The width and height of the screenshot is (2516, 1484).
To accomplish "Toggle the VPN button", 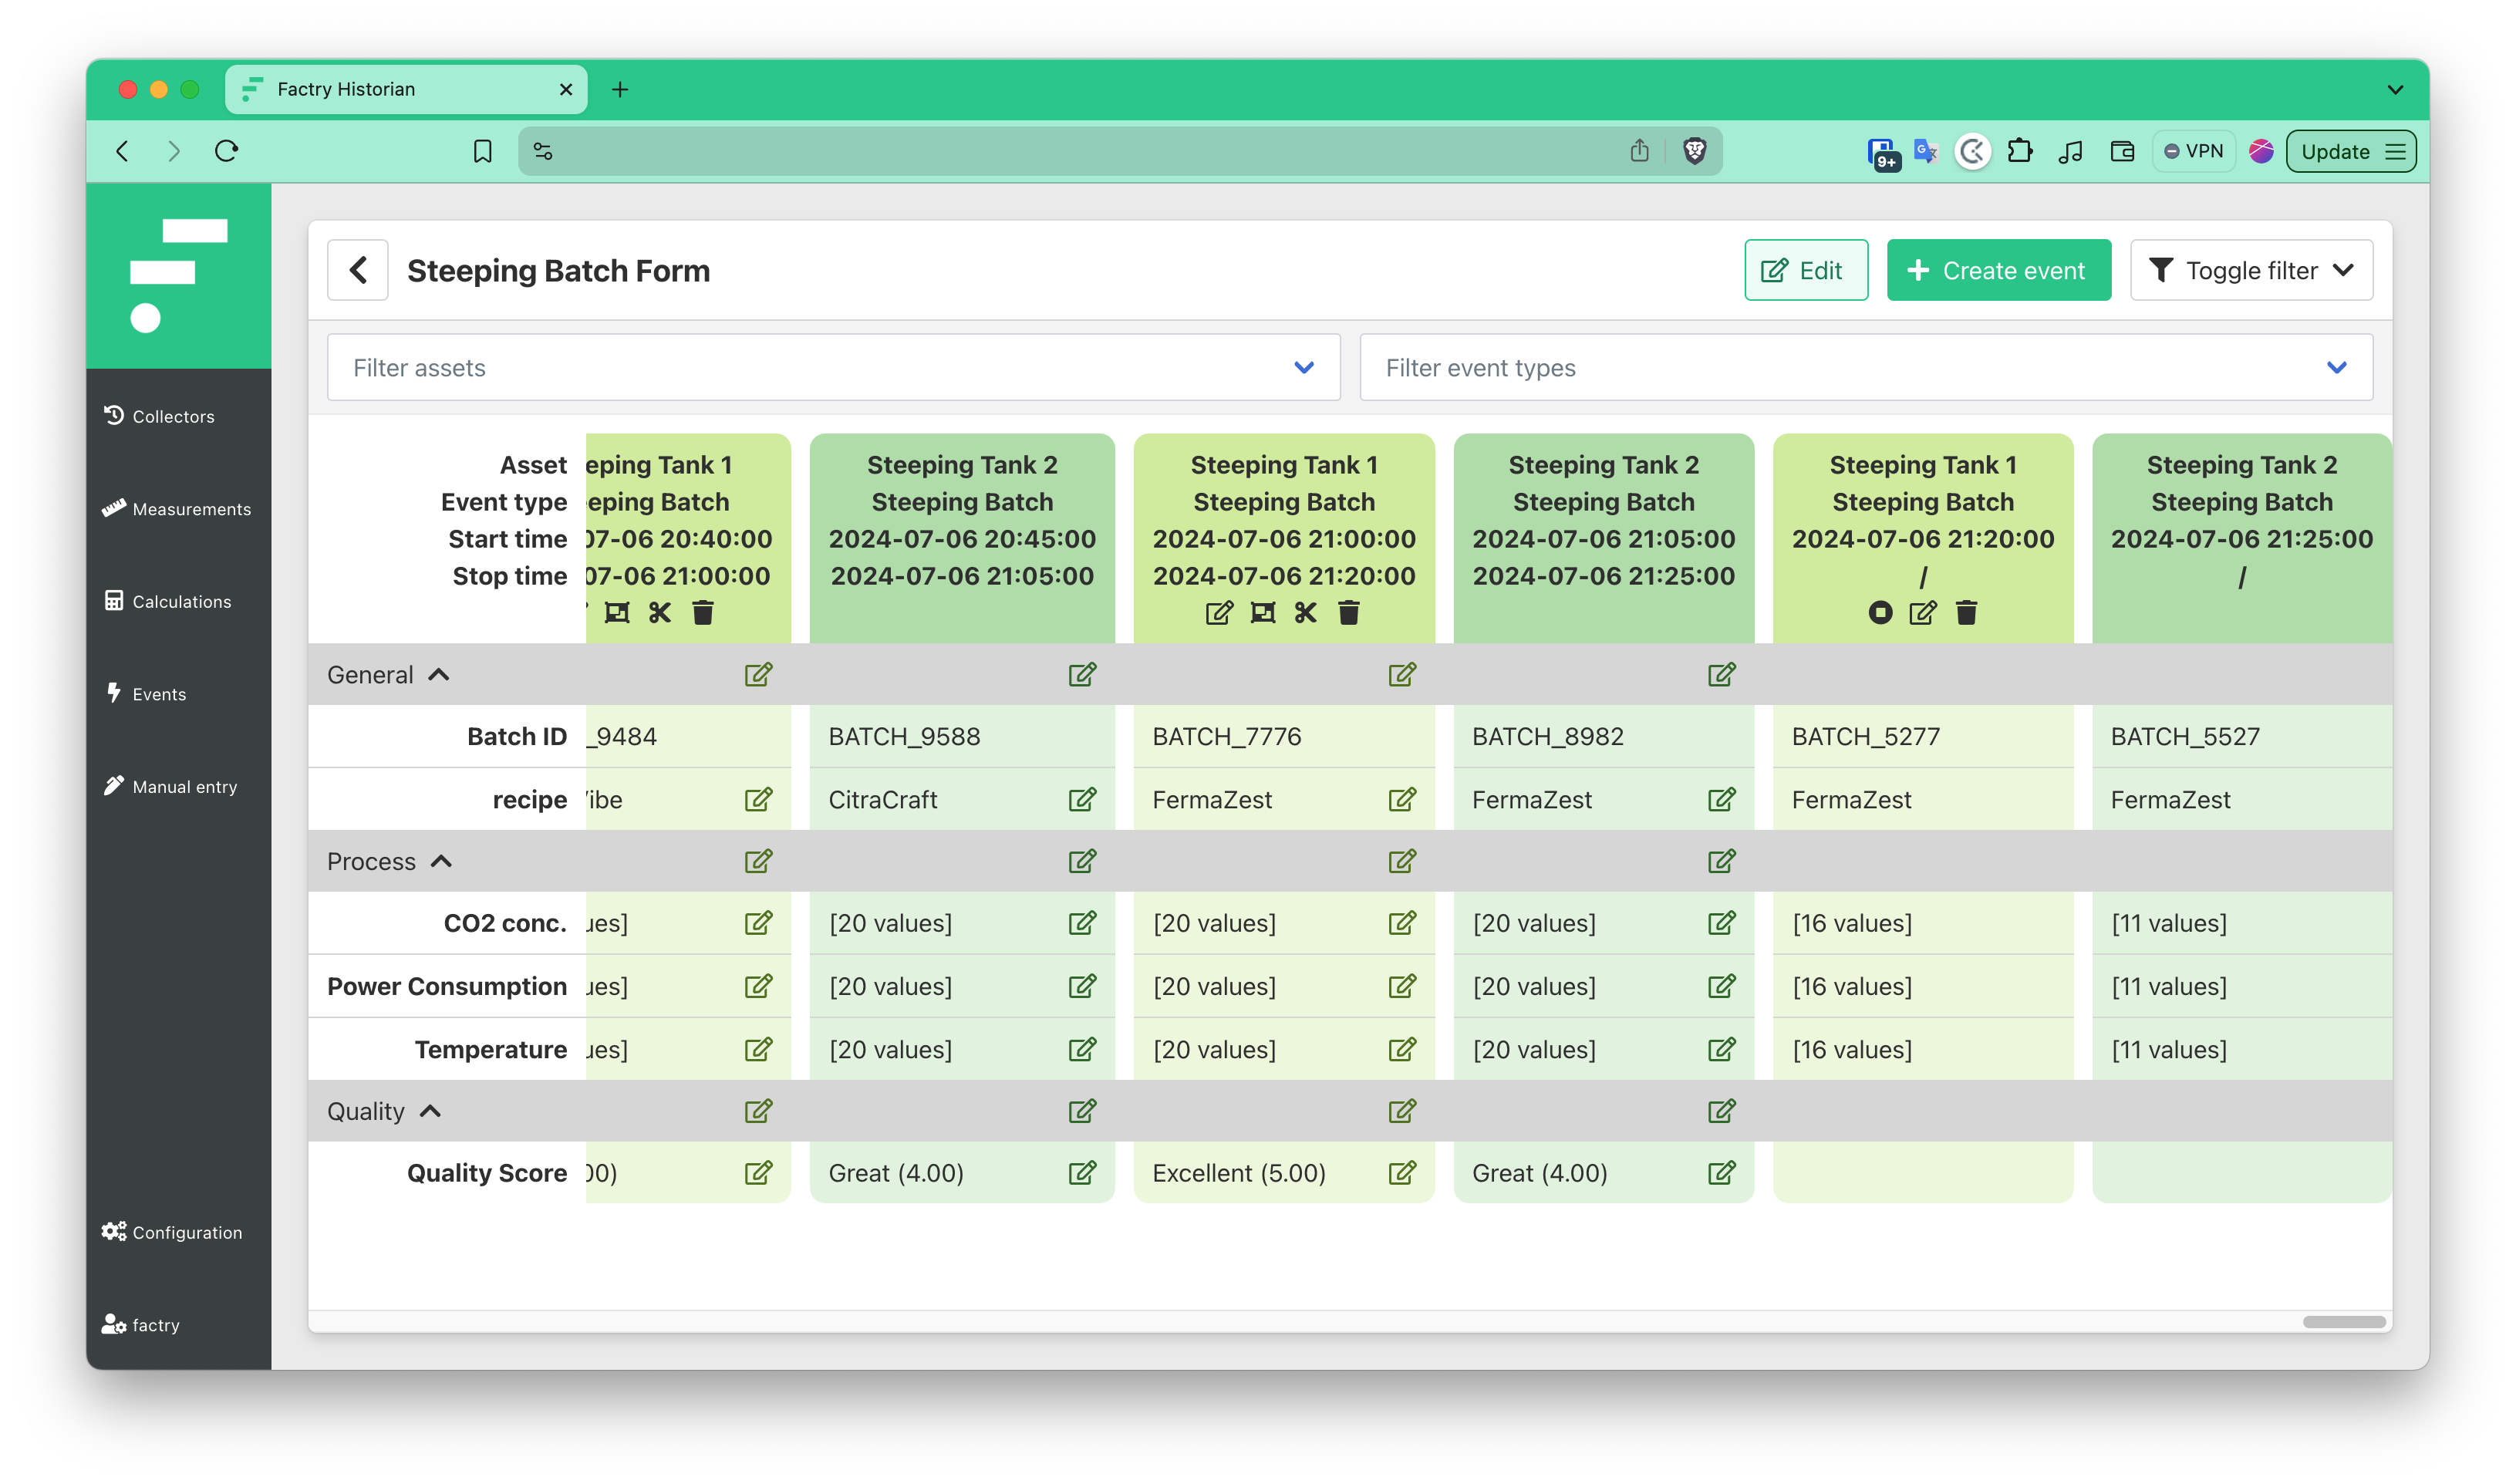I will [2193, 151].
